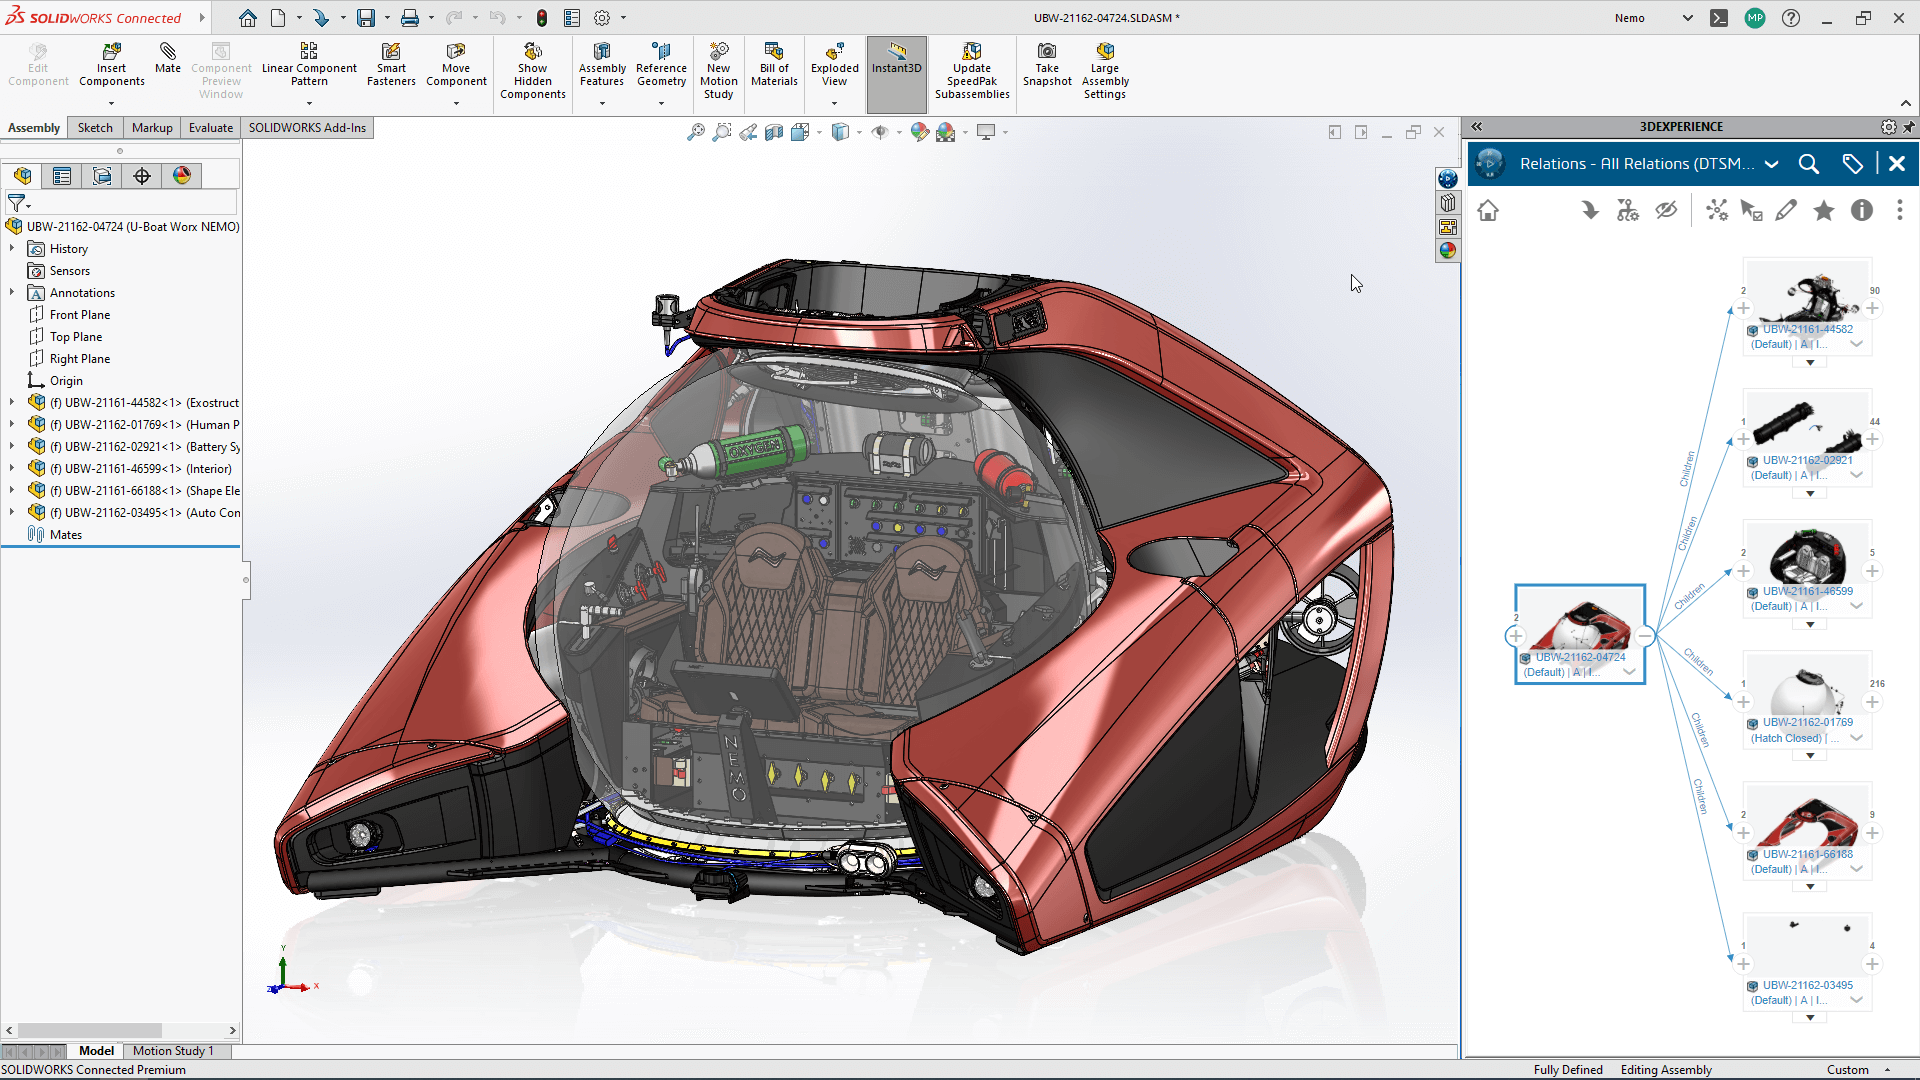Toggle Instant3D mode

pos(897,74)
